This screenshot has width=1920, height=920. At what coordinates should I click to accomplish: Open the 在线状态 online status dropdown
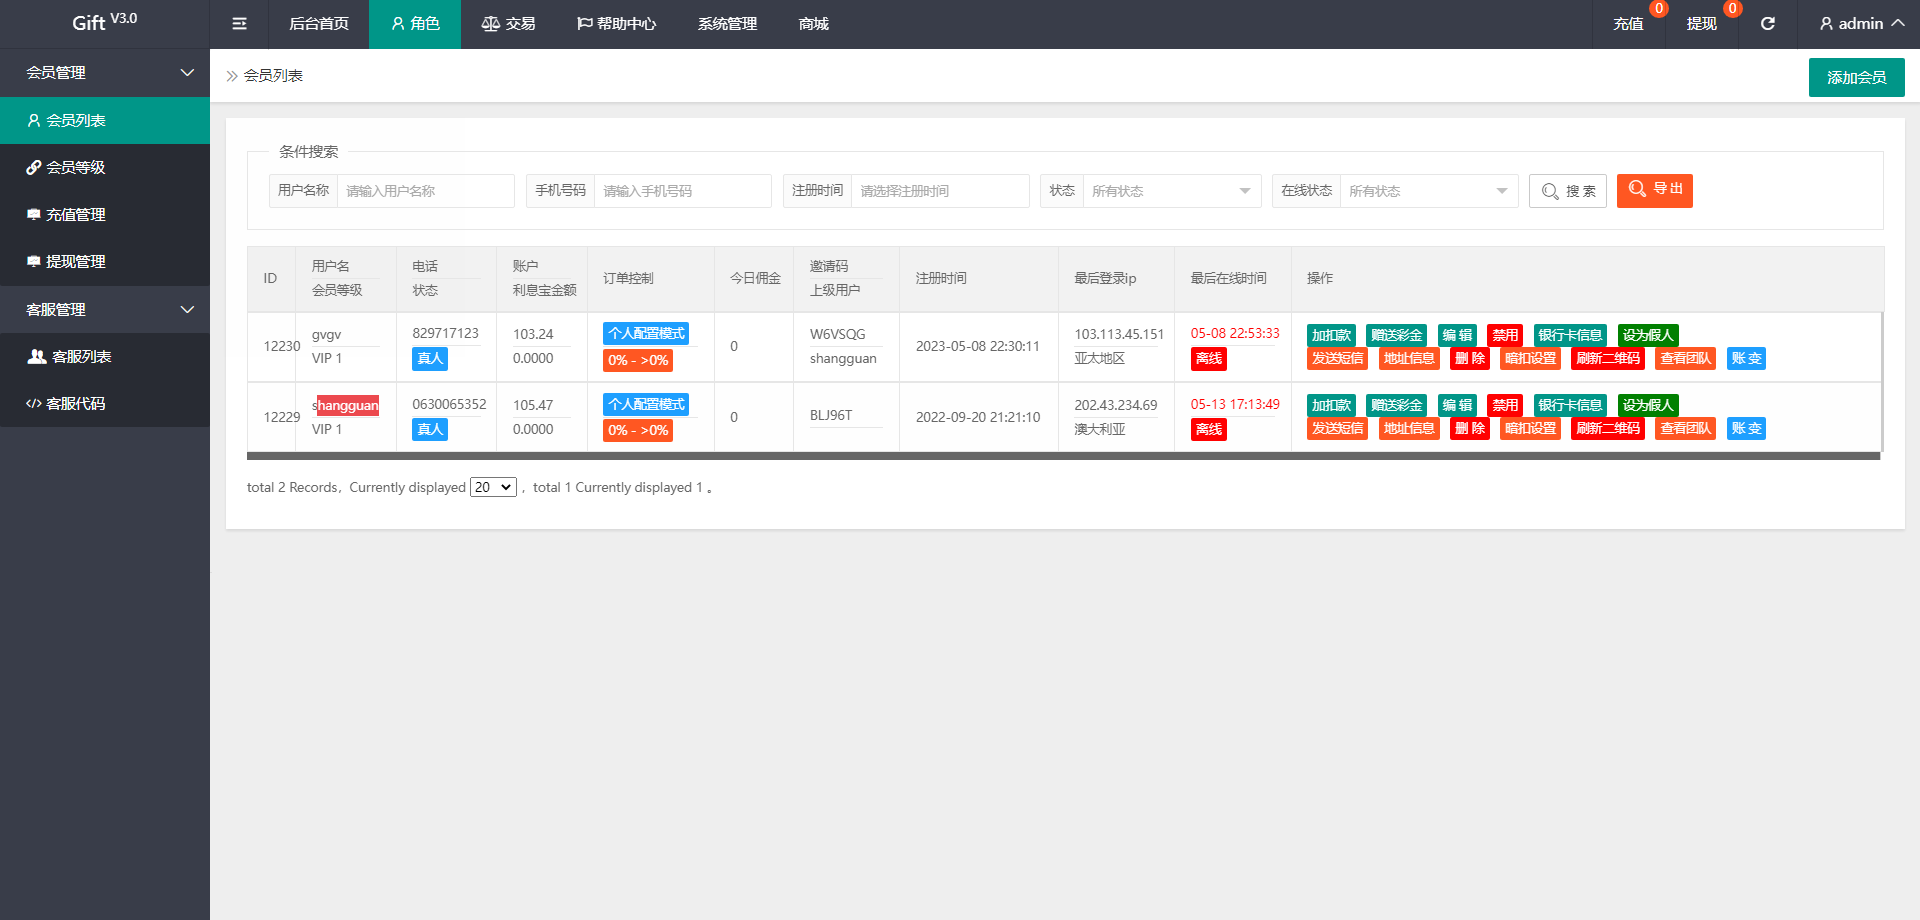[1426, 191]
